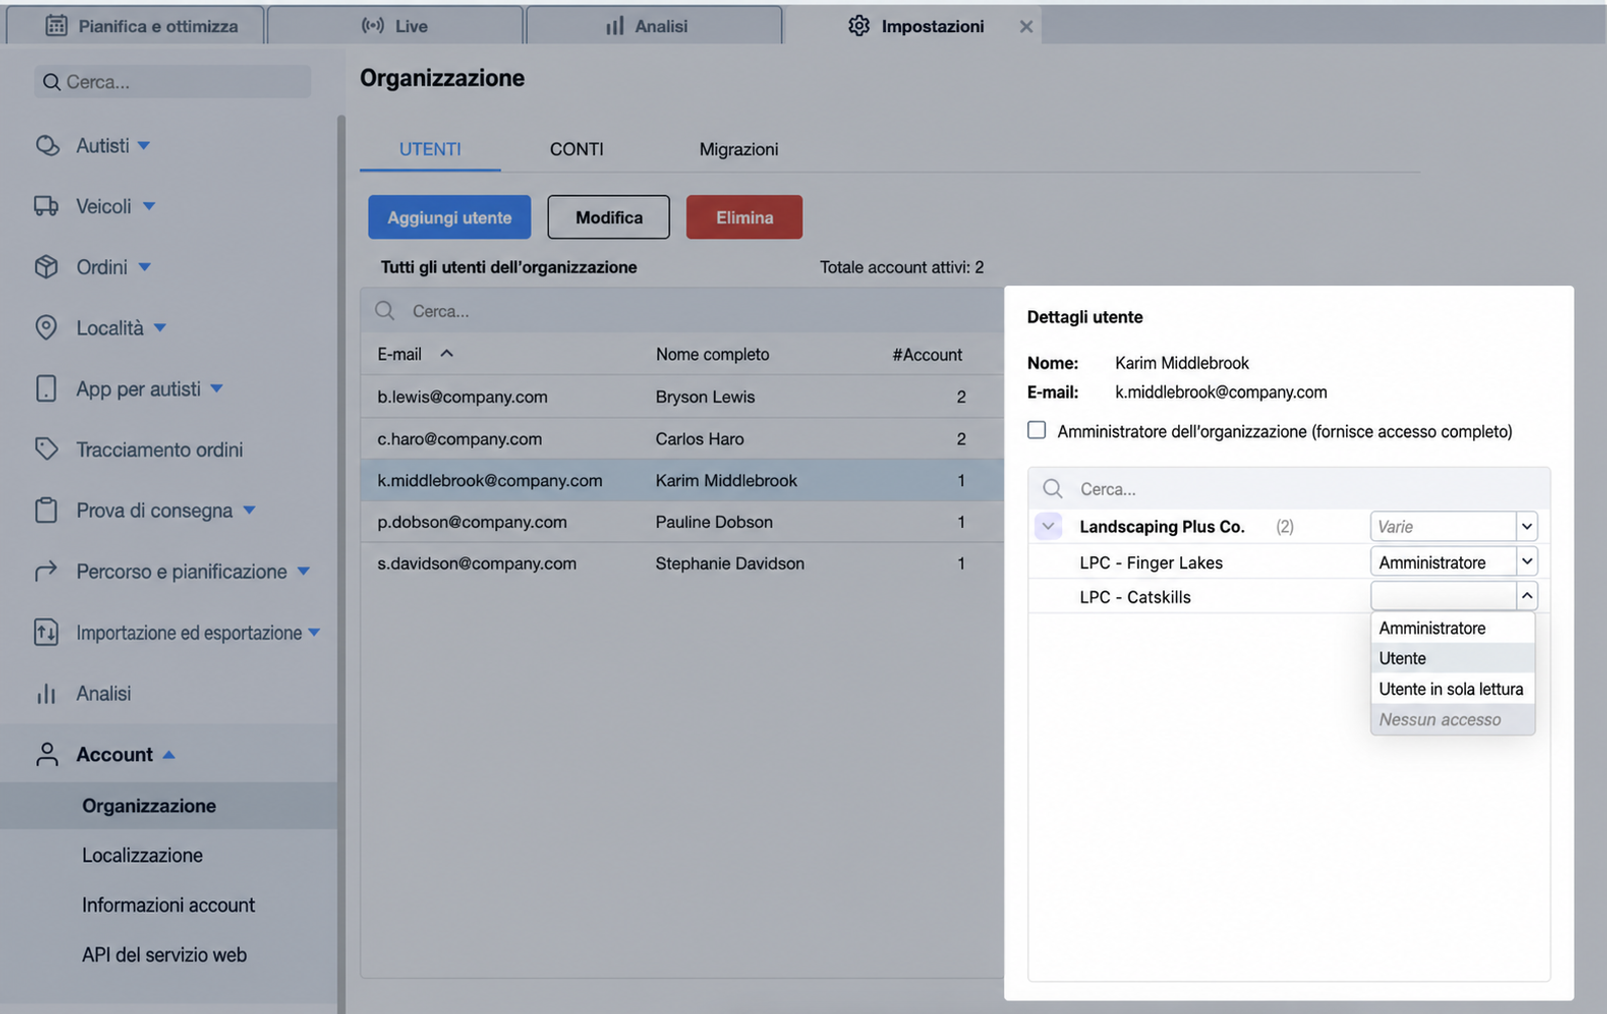1607x1014 pixels.
Task: Expand the App per autisti arrow
Action: coord(217,389)
